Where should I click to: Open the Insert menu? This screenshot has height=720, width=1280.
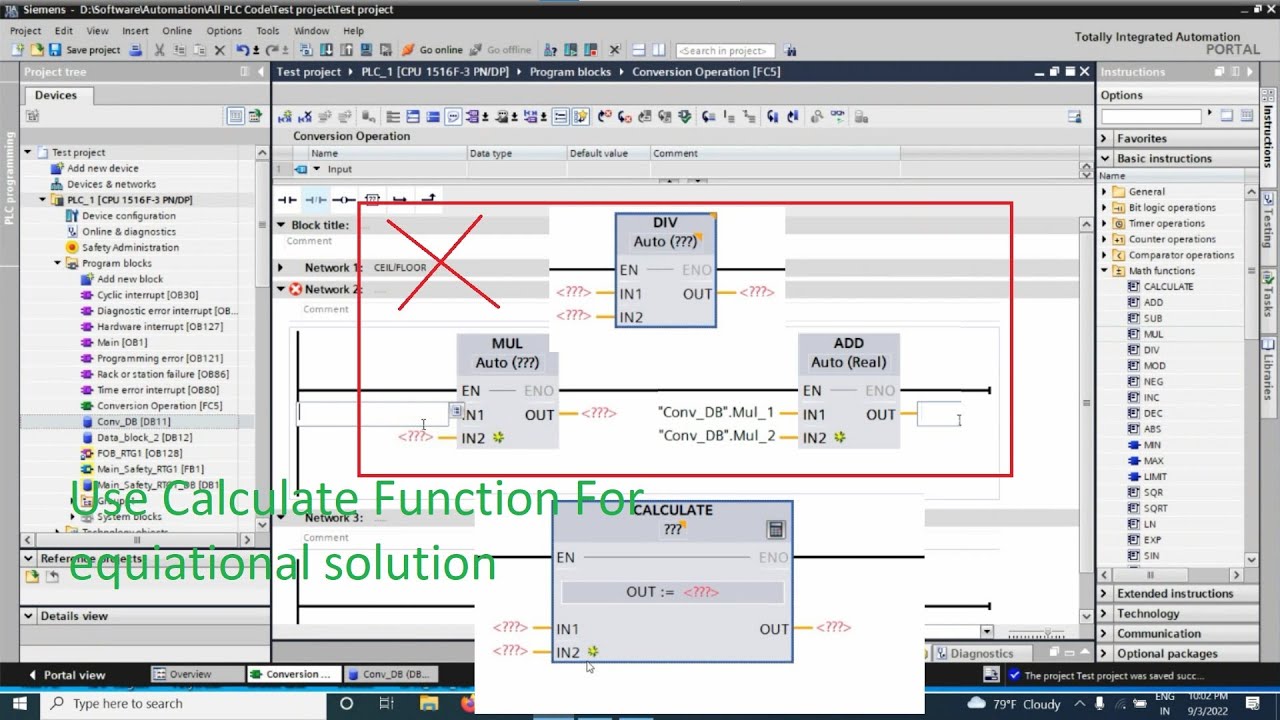(x=135, y=31)
